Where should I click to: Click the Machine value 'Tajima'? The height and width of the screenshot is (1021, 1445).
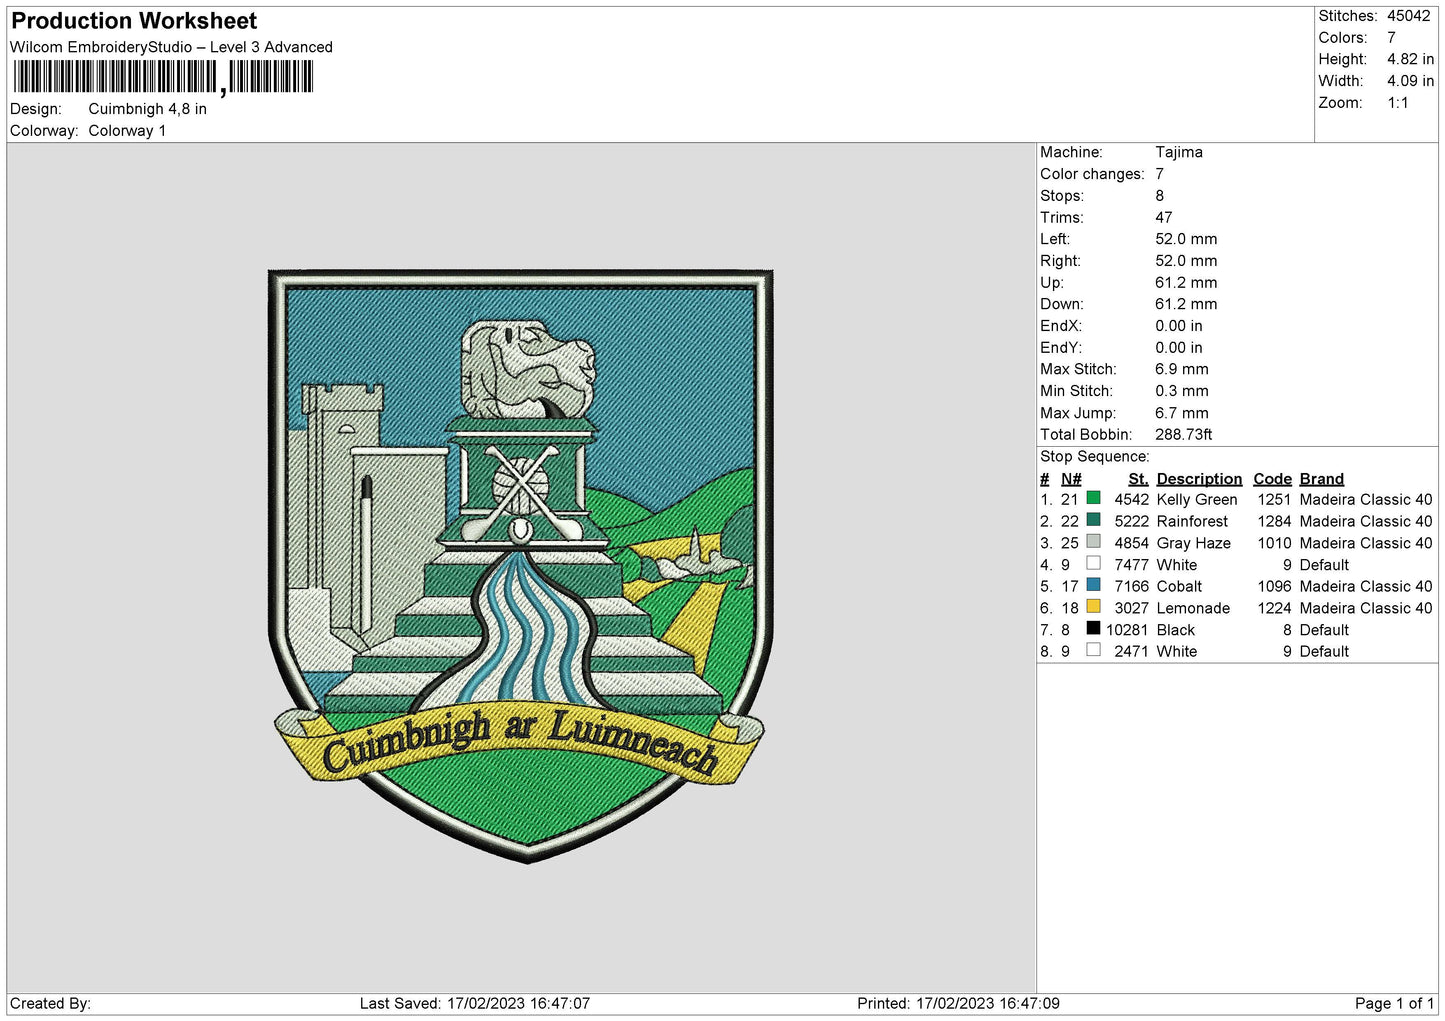coord(1179,152)
